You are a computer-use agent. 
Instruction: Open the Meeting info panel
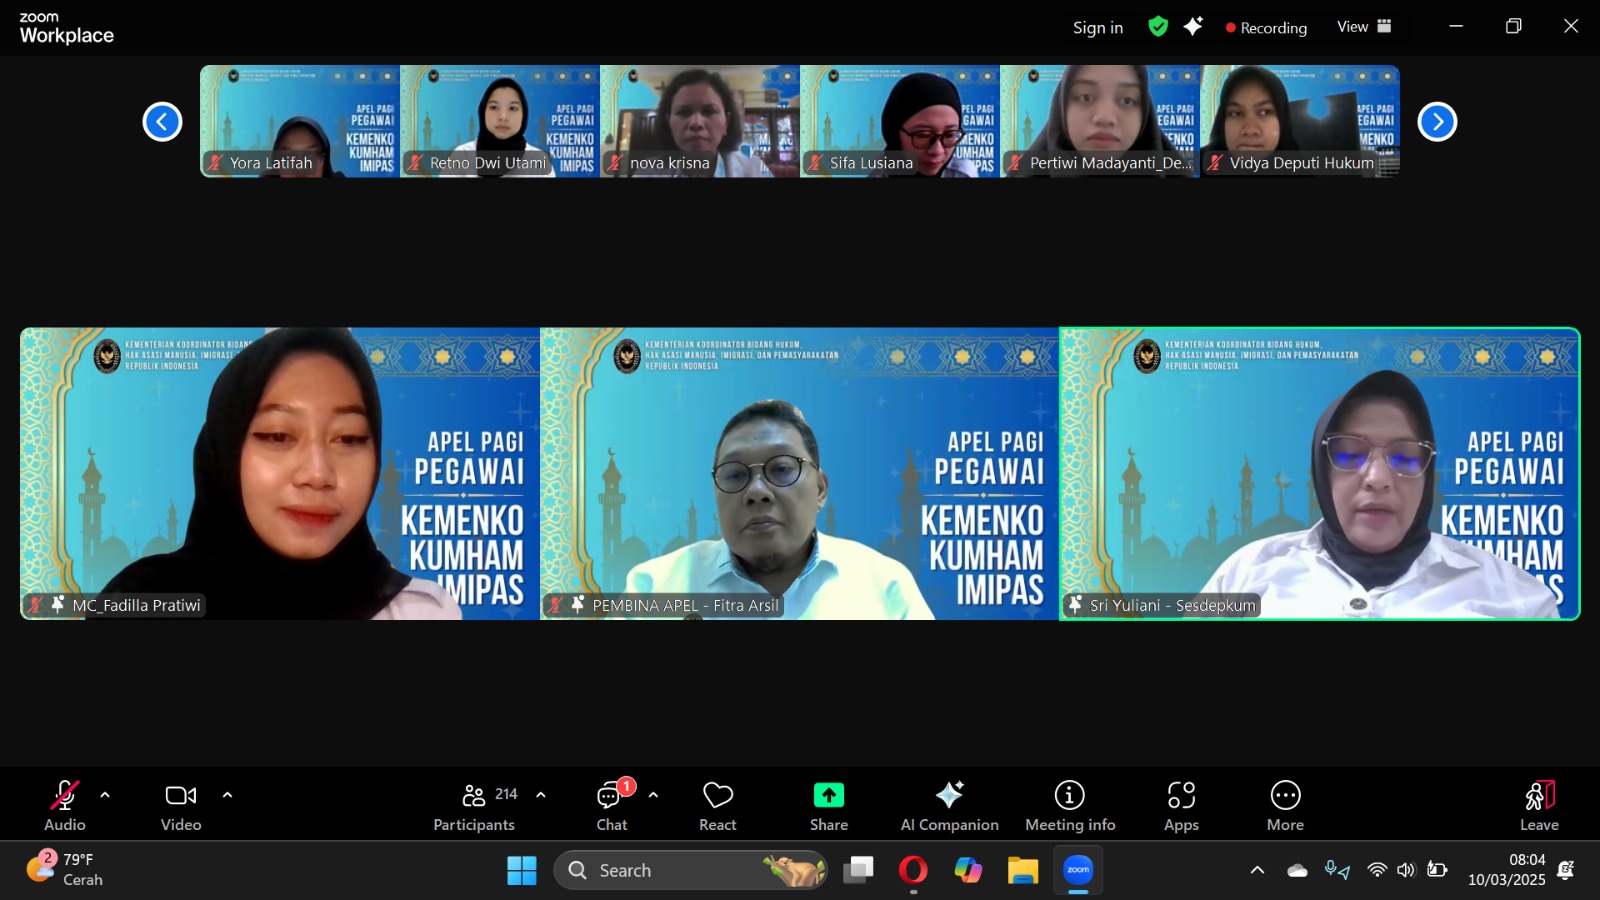tap(1069, 806)
